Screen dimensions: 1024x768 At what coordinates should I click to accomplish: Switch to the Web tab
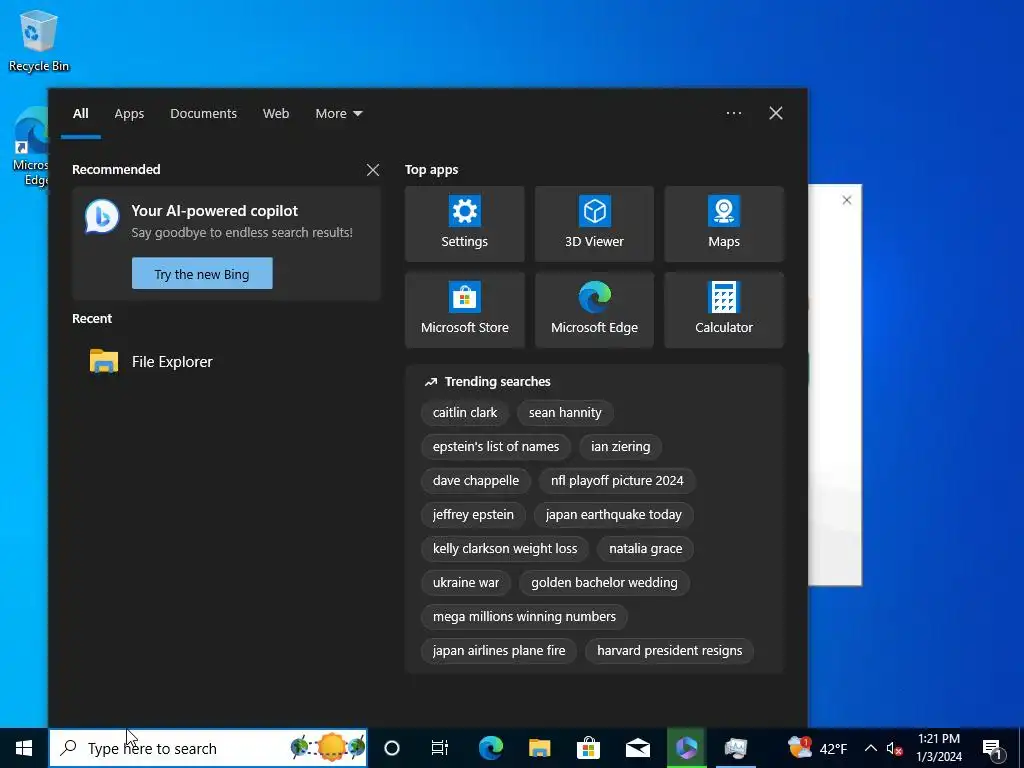click(x=276, y=114)
